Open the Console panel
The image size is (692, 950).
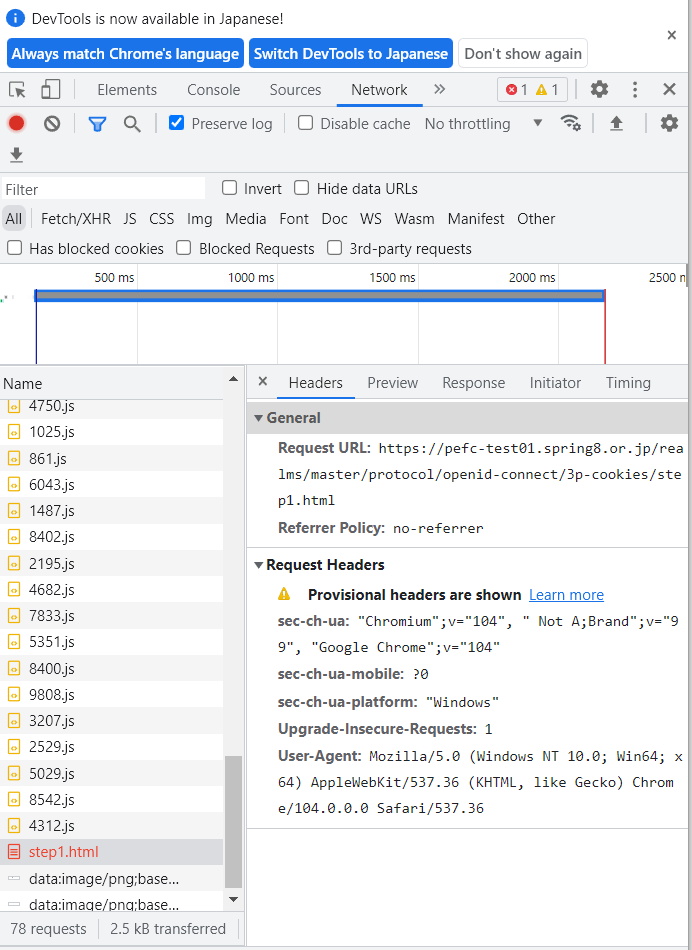point(213,89)
